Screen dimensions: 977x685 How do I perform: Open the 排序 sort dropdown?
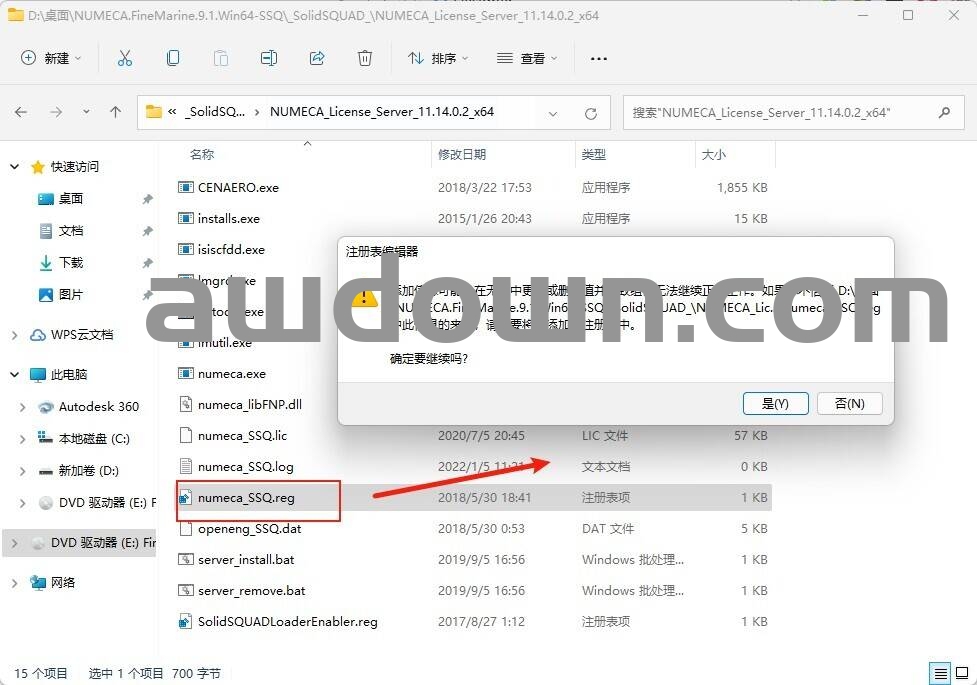tap(438, 58)
